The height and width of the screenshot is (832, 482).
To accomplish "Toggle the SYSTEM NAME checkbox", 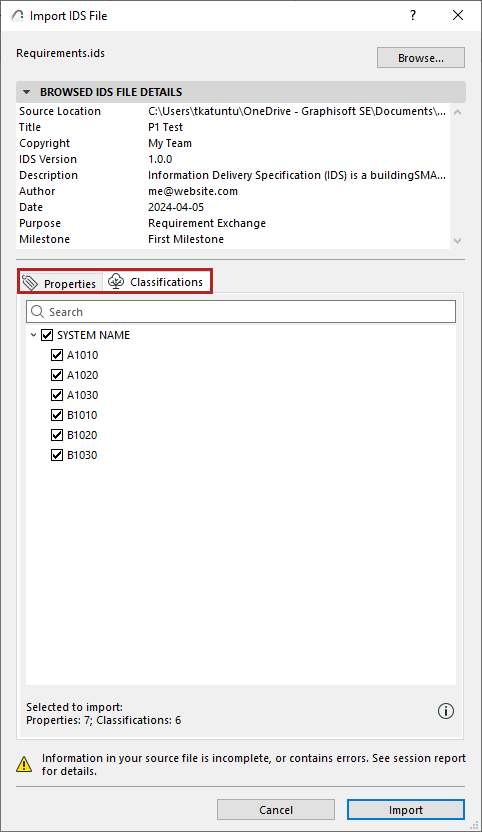I will coord(47,335).
